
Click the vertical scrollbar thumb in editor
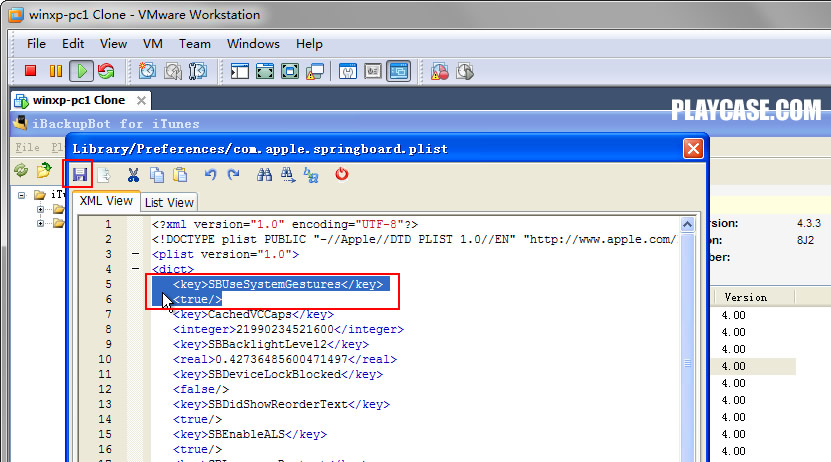point(687,363)
